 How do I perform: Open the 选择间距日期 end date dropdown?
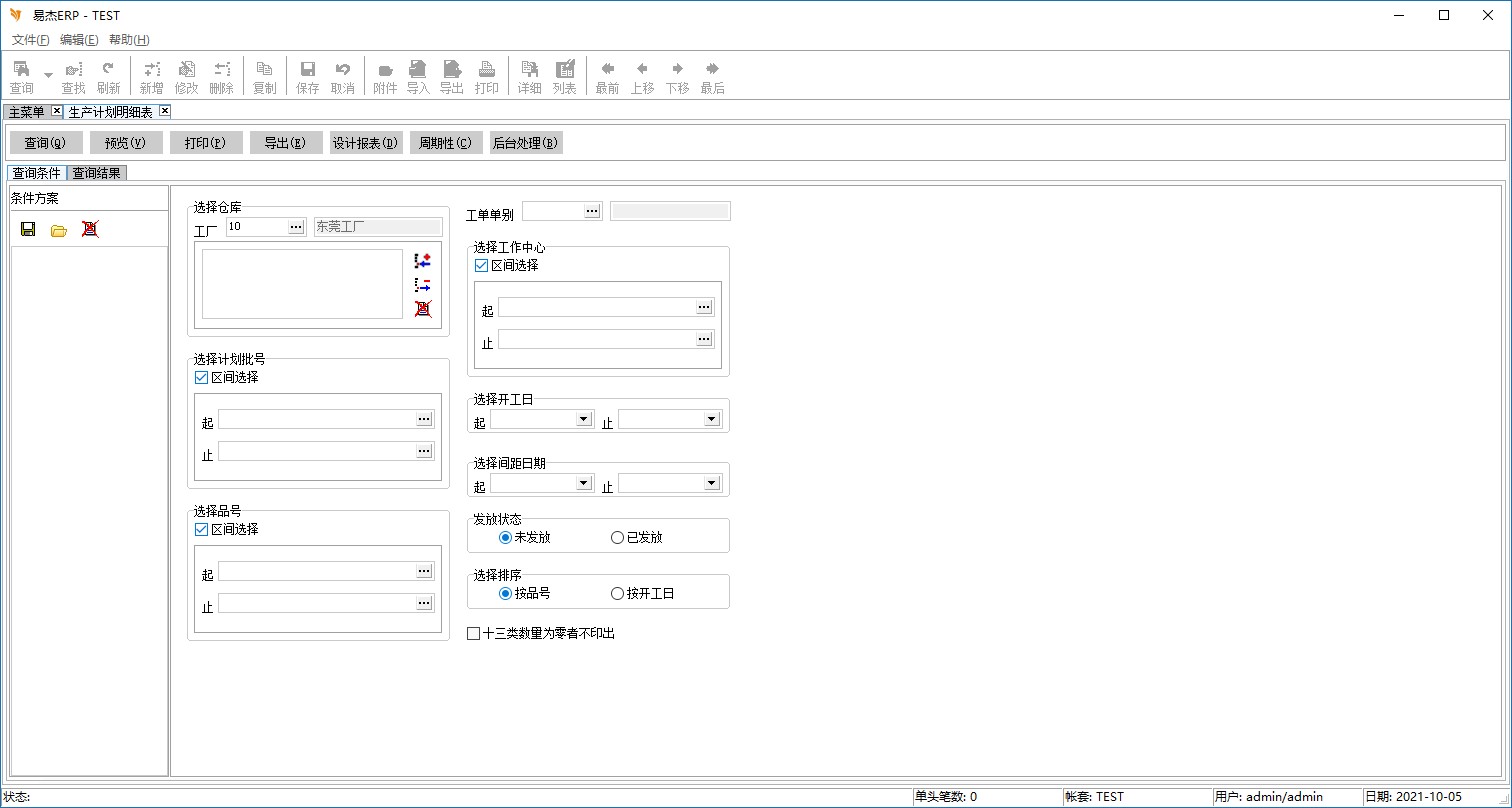[712, 483]
